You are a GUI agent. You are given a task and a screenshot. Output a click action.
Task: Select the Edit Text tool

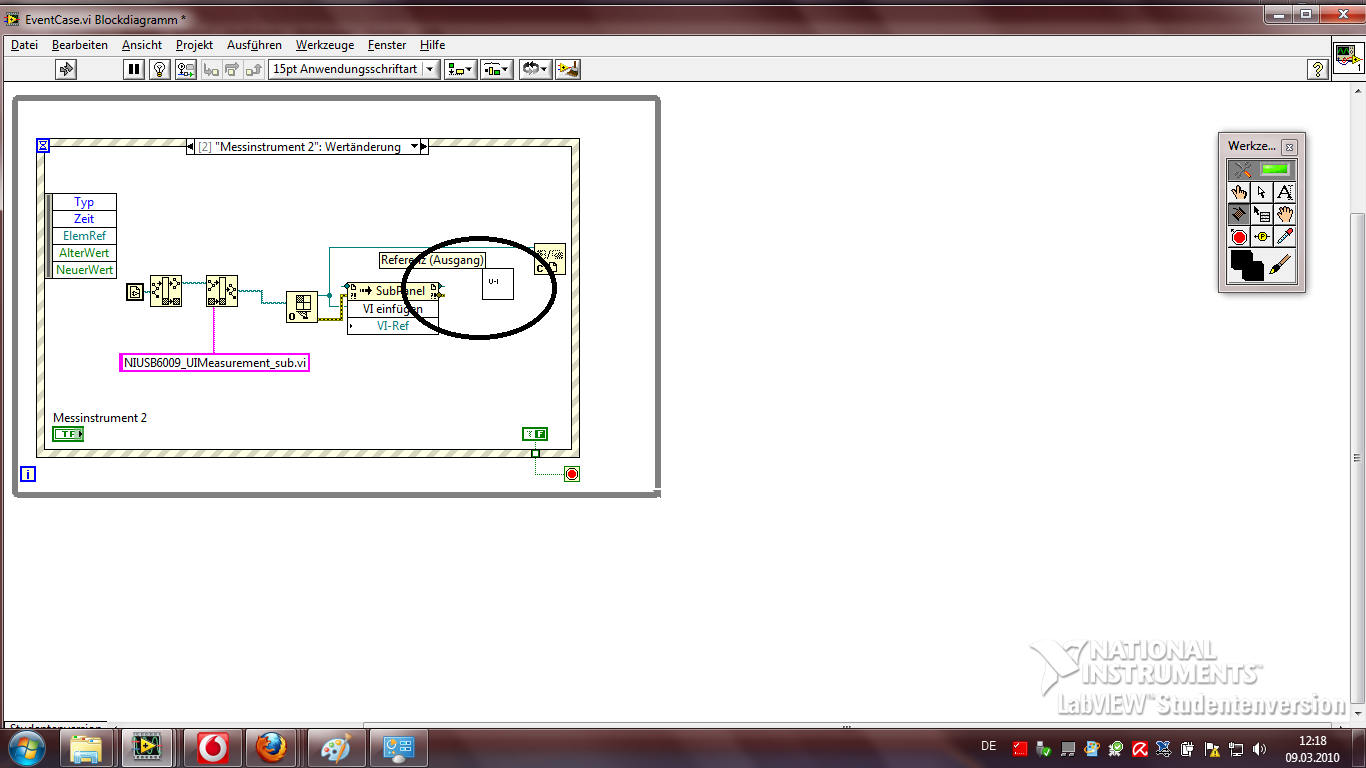[x=1285, y=192]
